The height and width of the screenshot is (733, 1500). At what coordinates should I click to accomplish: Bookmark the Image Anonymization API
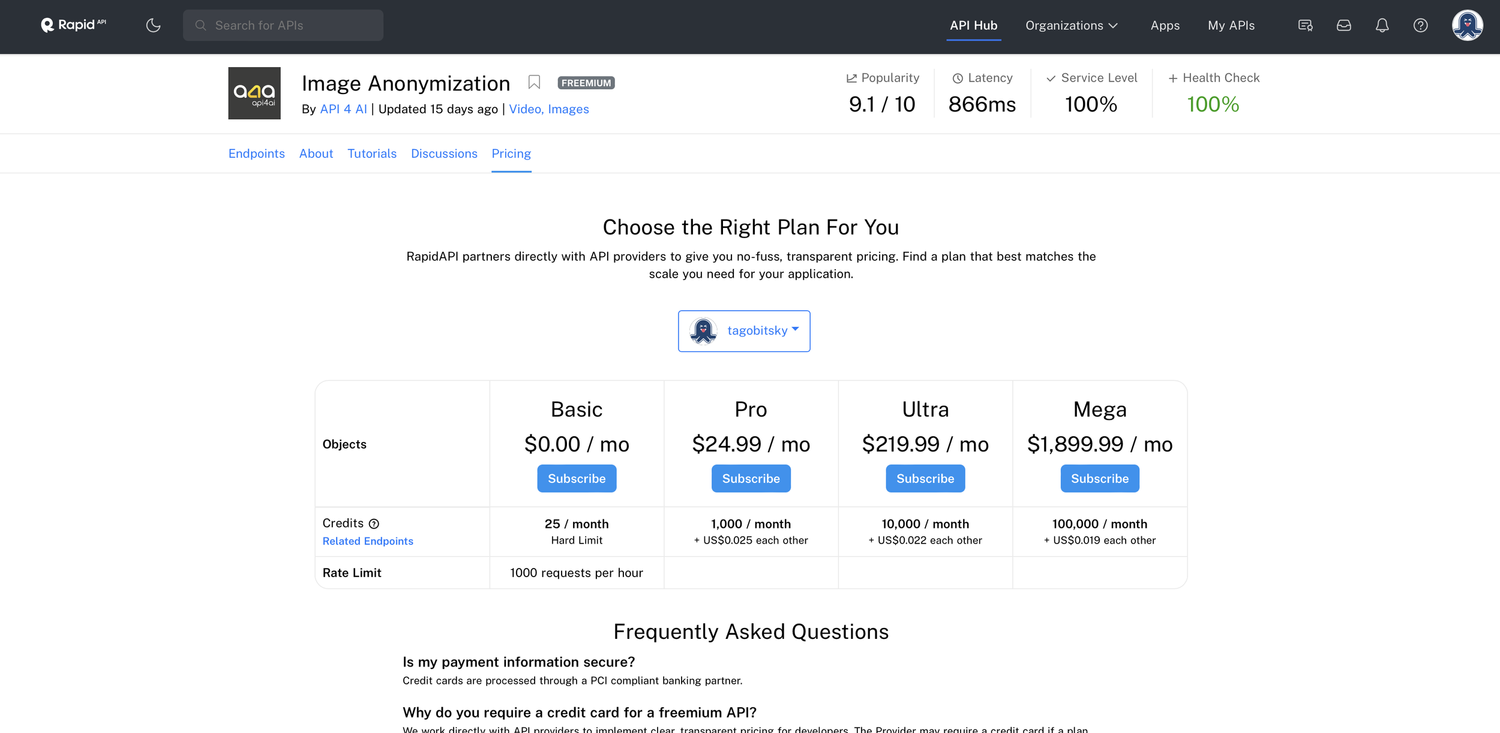coord(534,83)
